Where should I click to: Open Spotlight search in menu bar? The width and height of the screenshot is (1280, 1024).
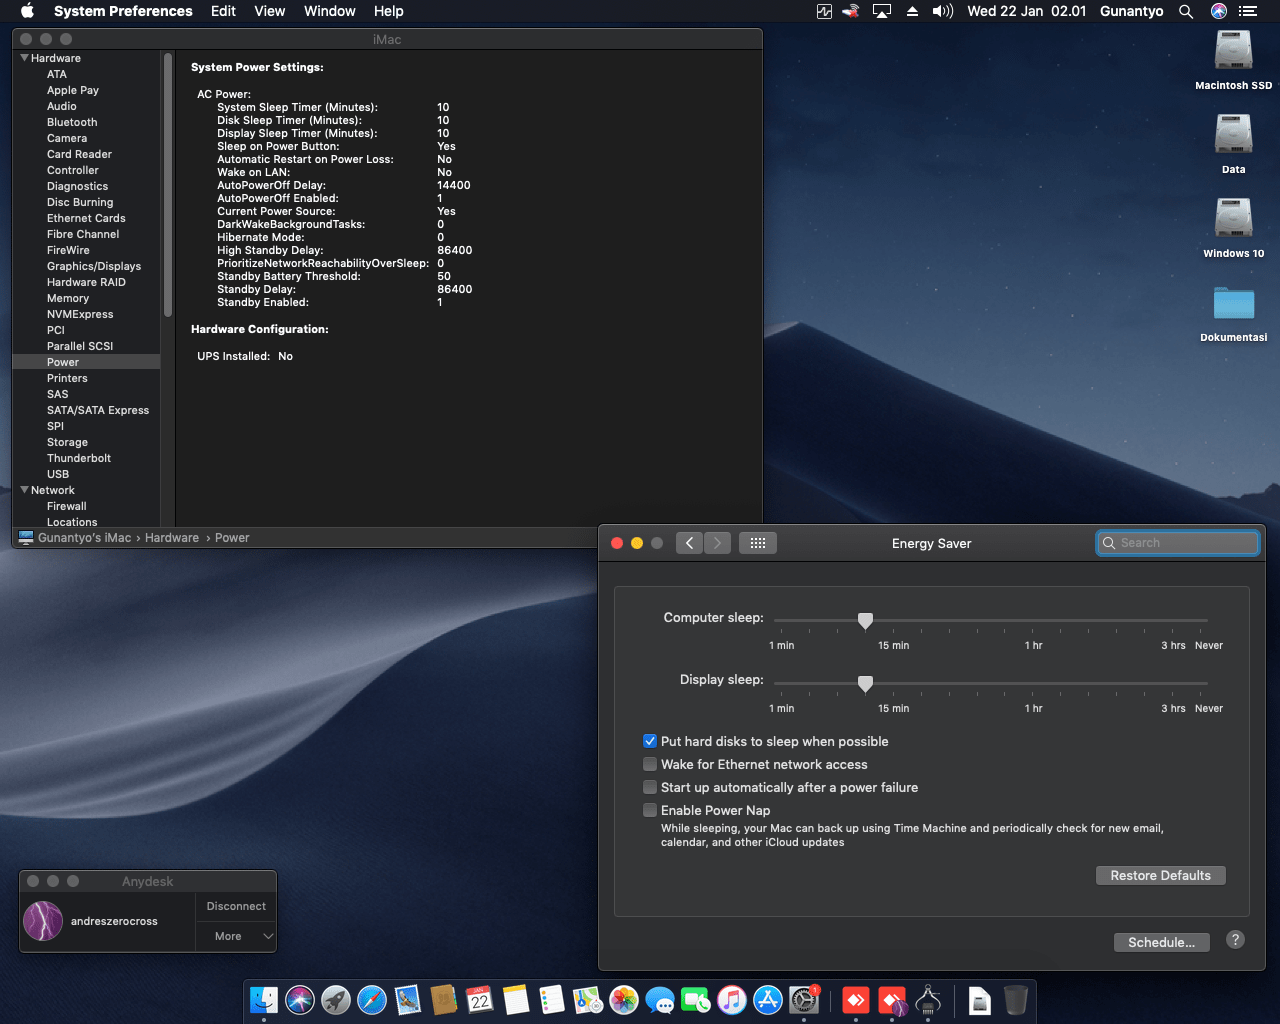[x=1186, y=11]
